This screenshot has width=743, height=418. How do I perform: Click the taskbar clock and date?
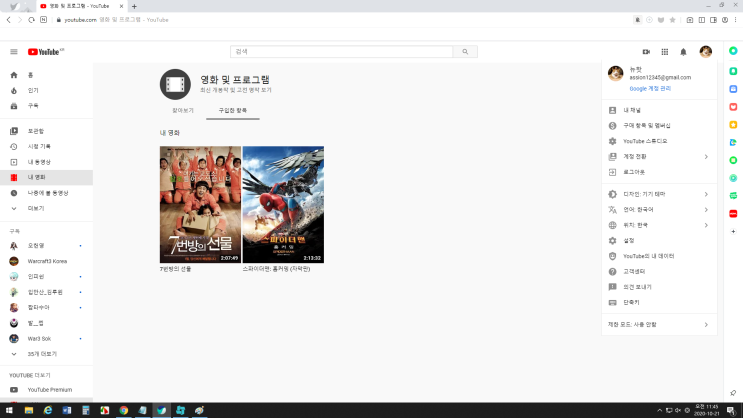pos(707,410)
